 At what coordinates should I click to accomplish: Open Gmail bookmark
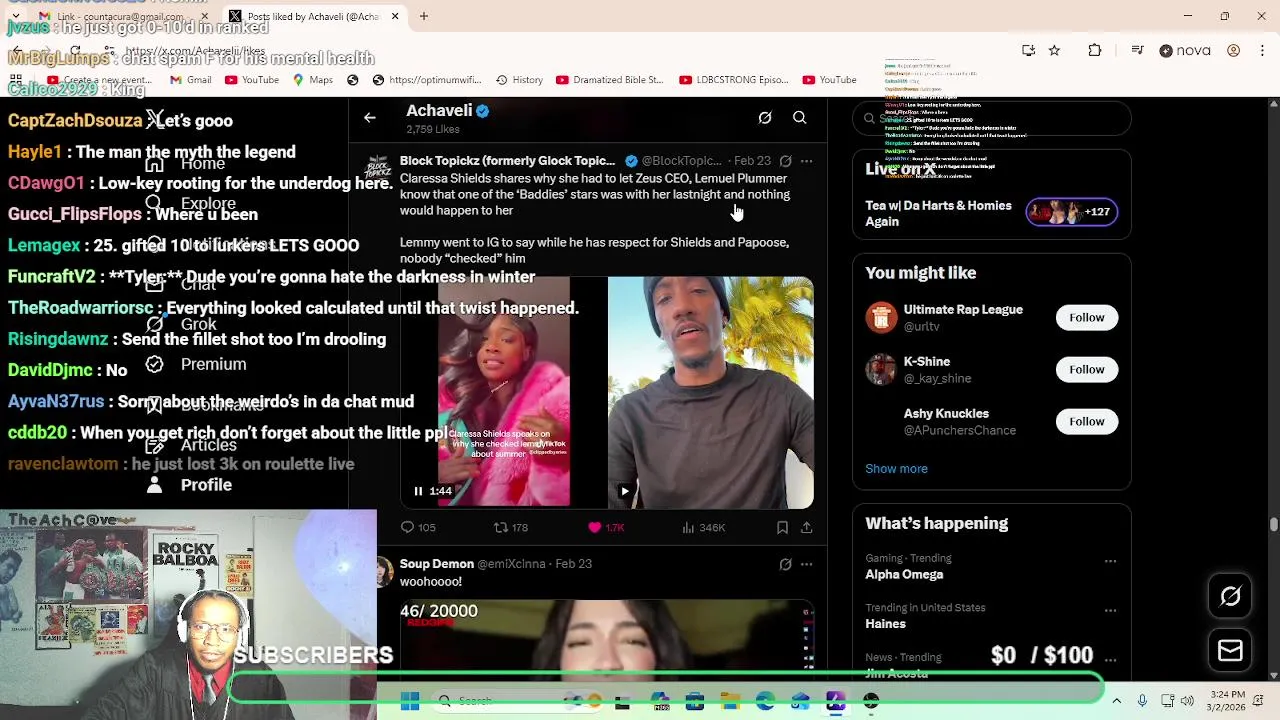coord(191,80)
